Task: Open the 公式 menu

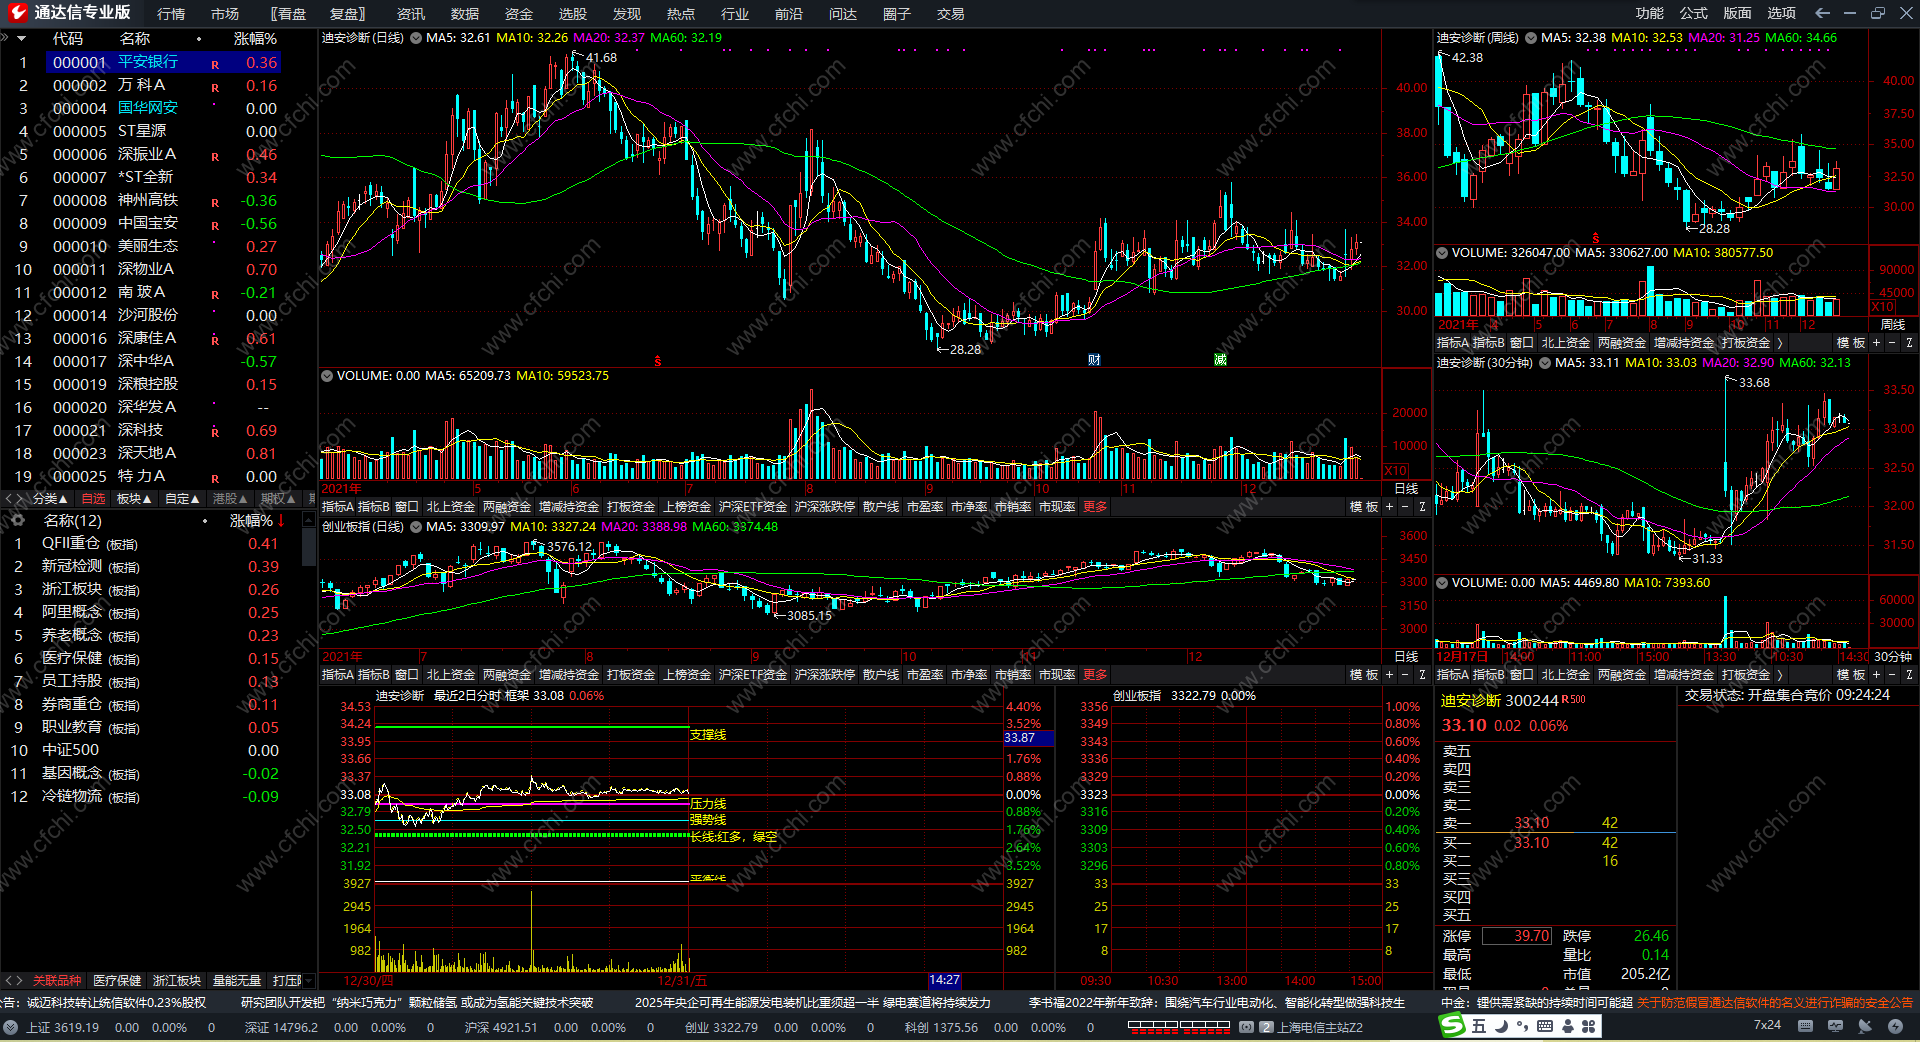Action: point(1694,13)
